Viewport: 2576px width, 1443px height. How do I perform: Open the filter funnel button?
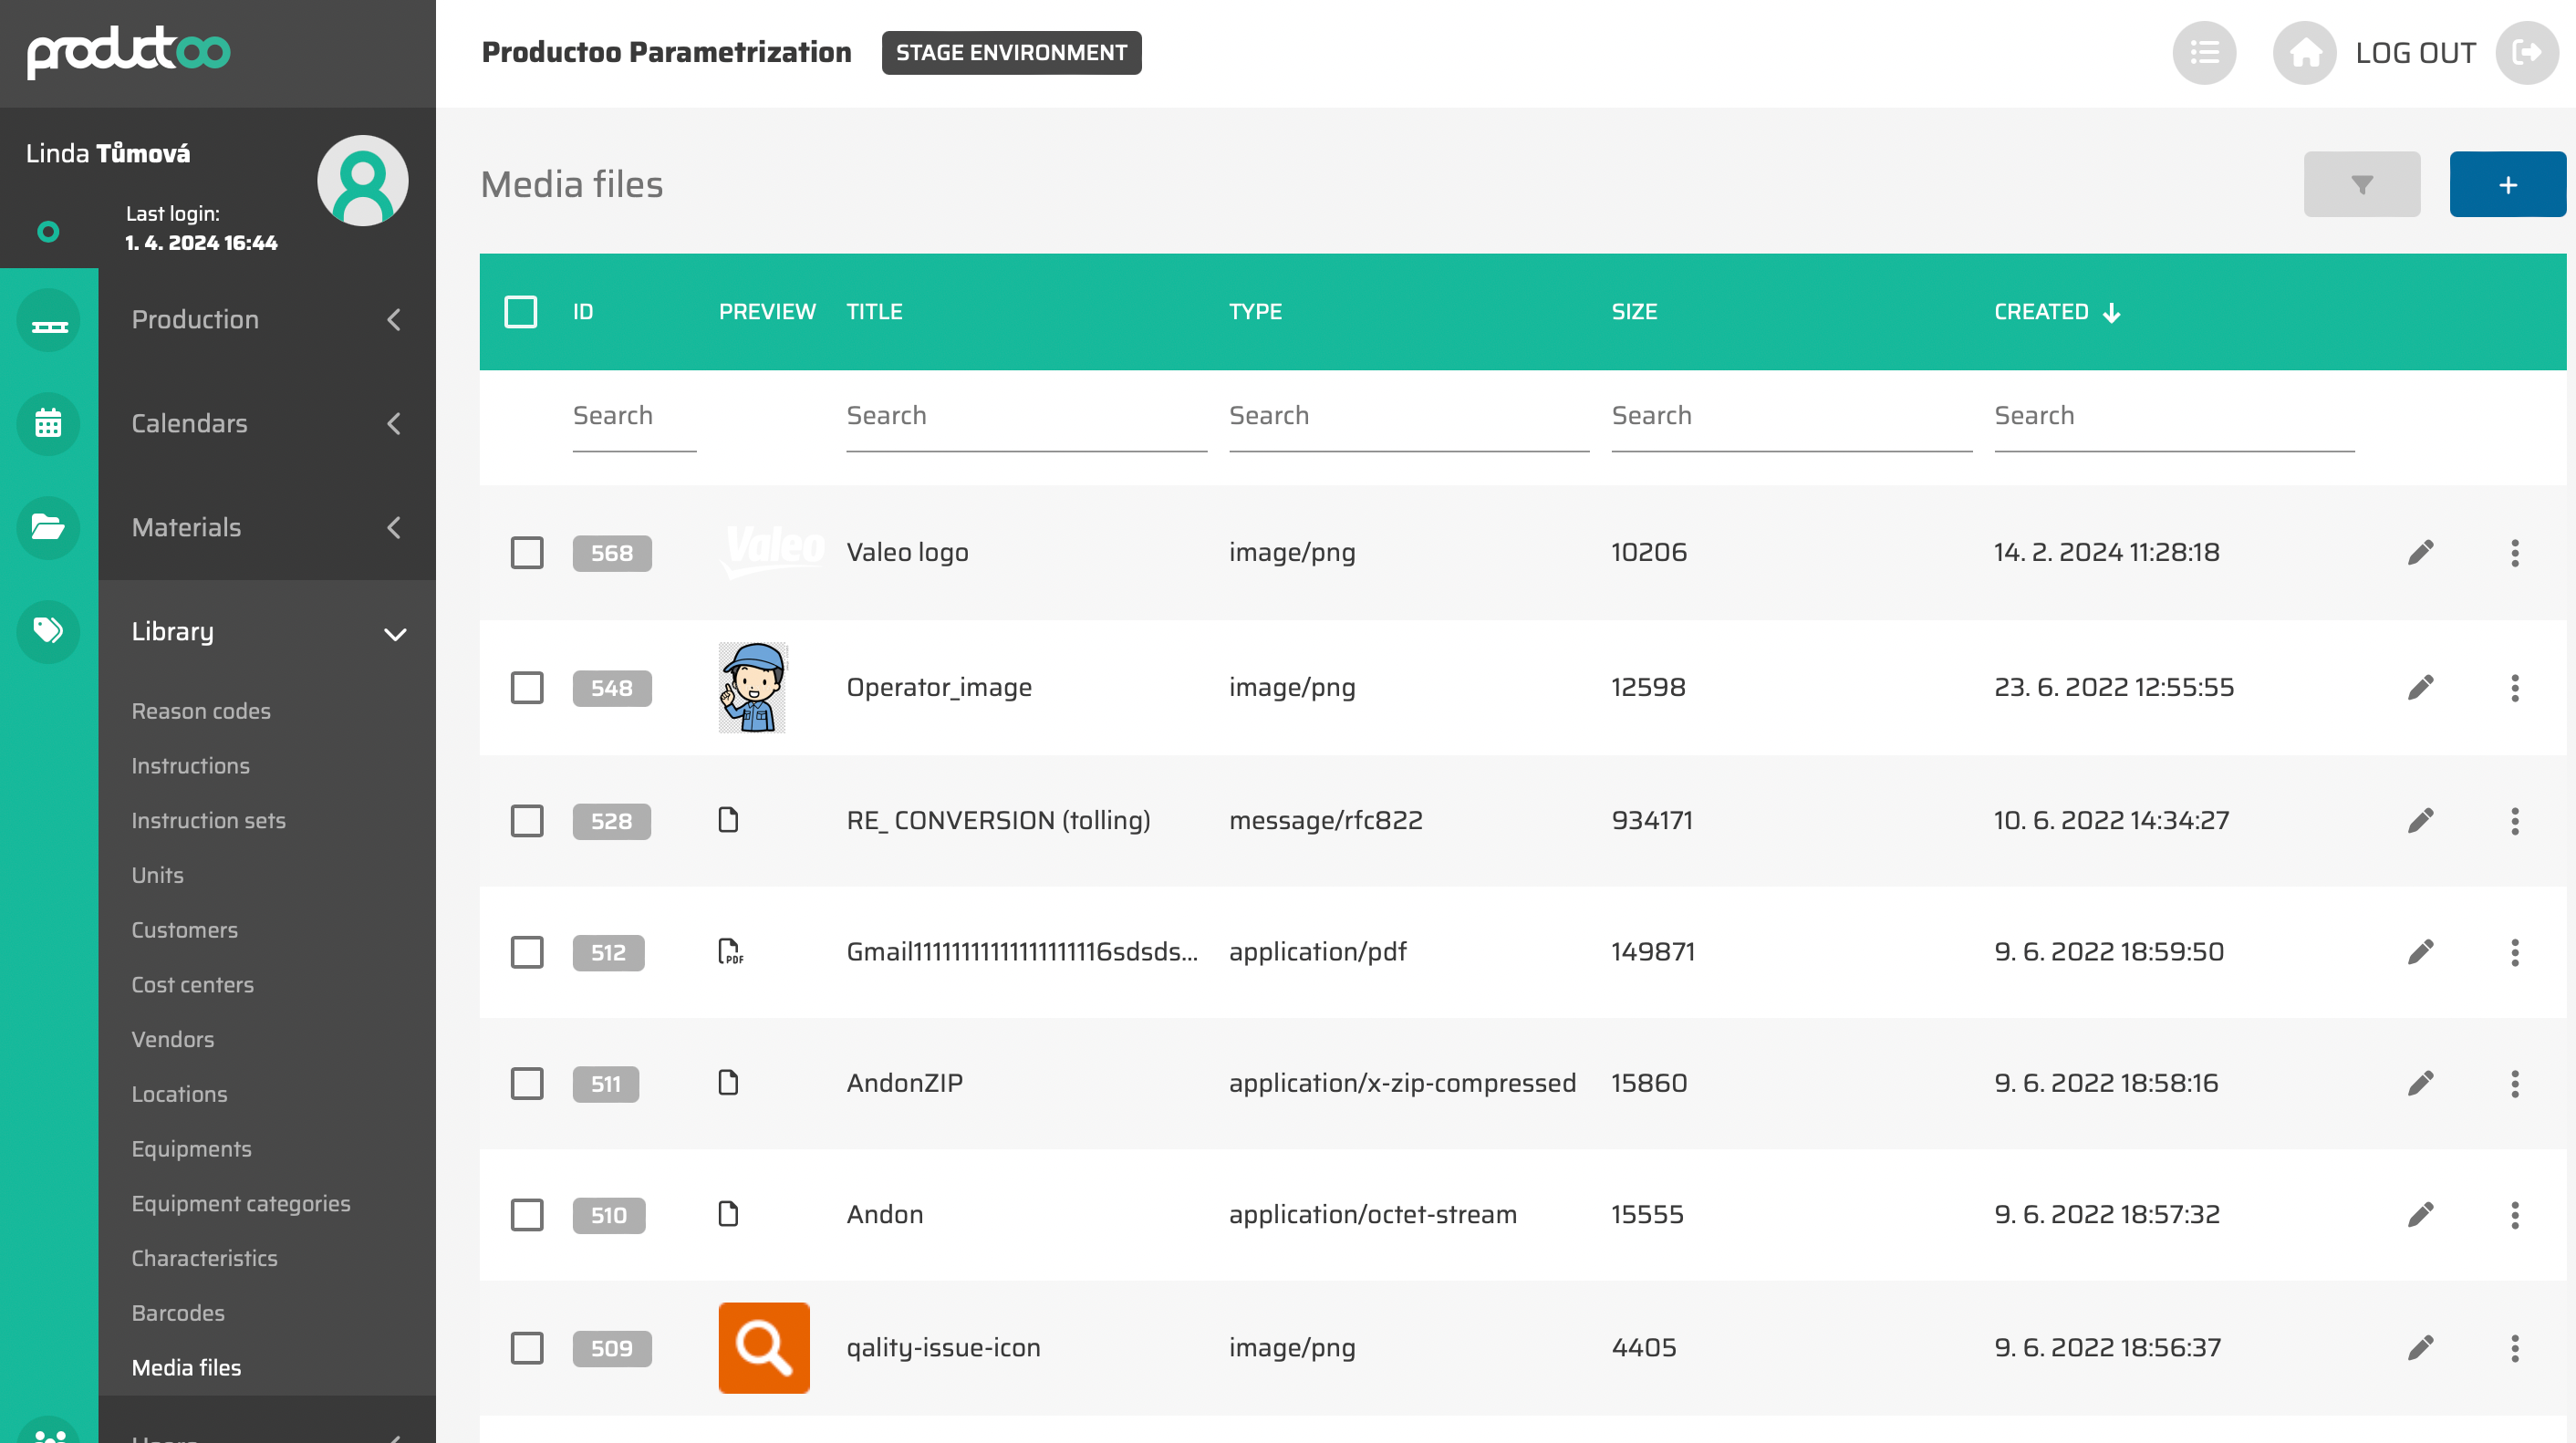[2361, 185]
